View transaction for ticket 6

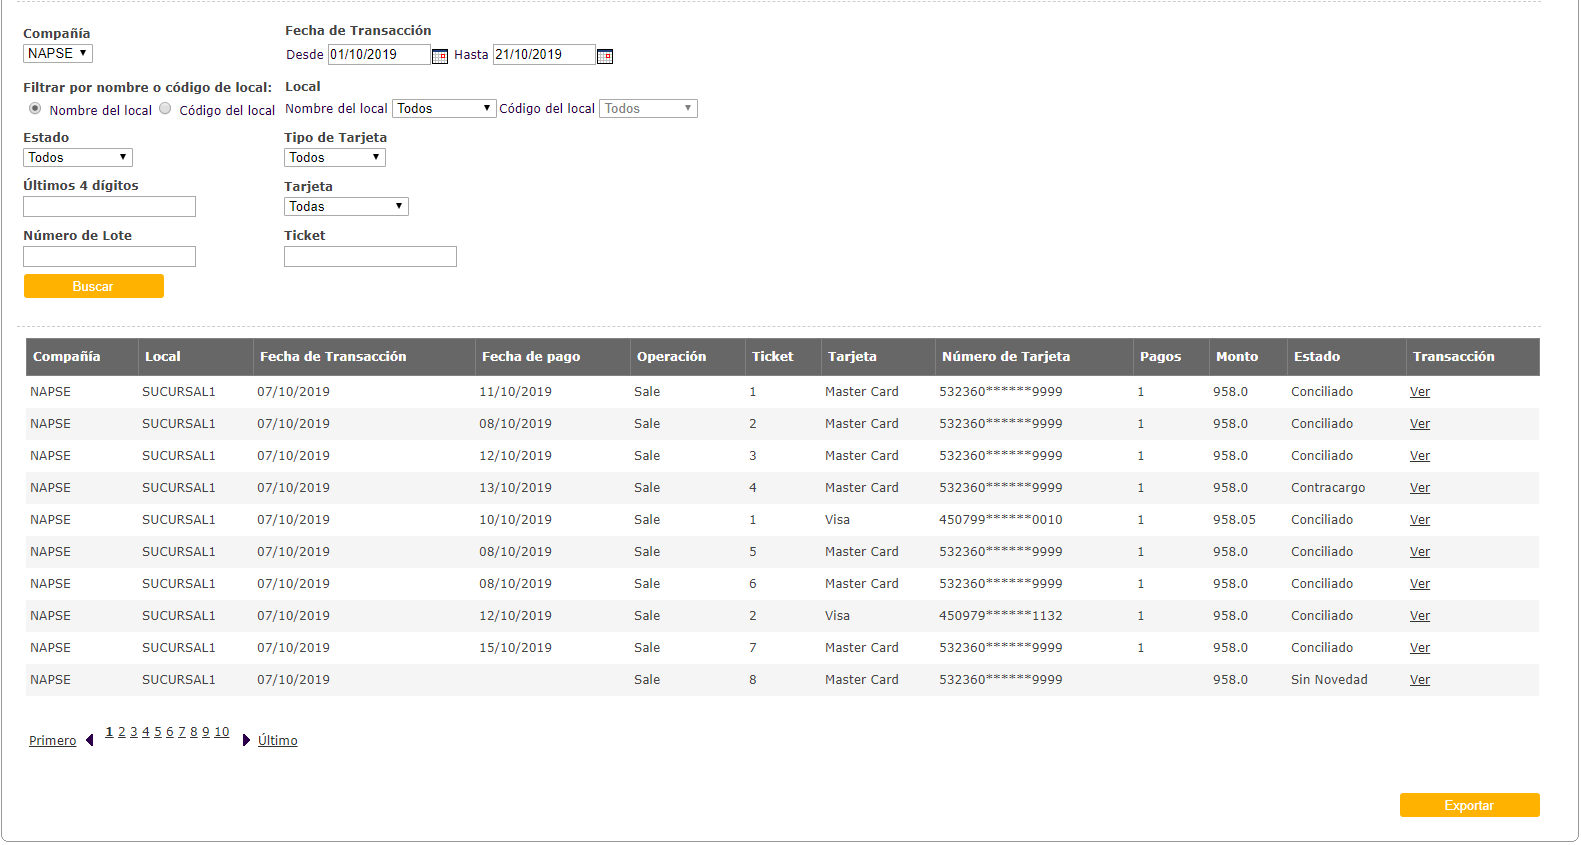click(1420, 584)
